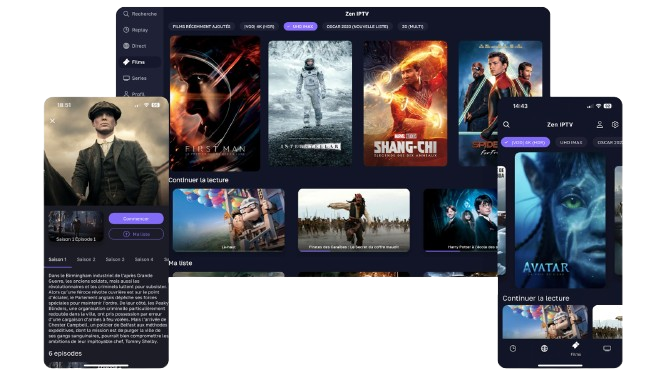The height and width of the screenshot is (375, 666).
Task: Open the Avatar poster on right phone
Action: 560,220
